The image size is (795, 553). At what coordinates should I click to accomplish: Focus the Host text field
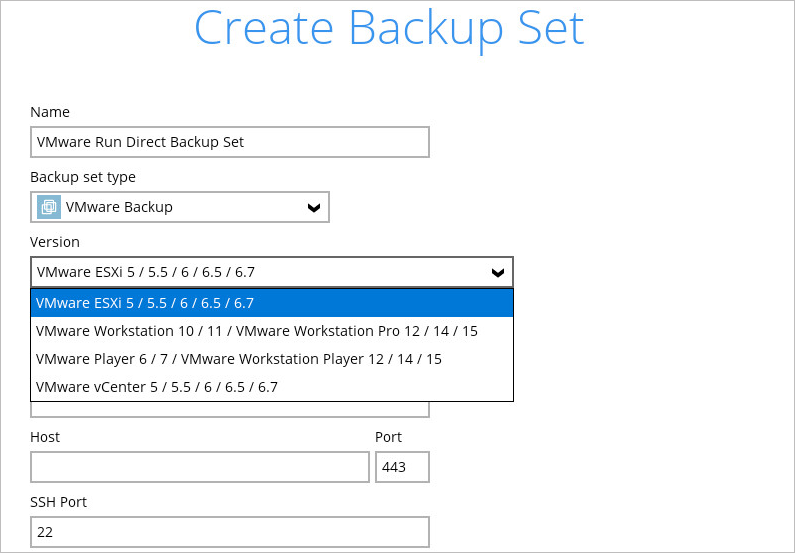click(200, 467)
